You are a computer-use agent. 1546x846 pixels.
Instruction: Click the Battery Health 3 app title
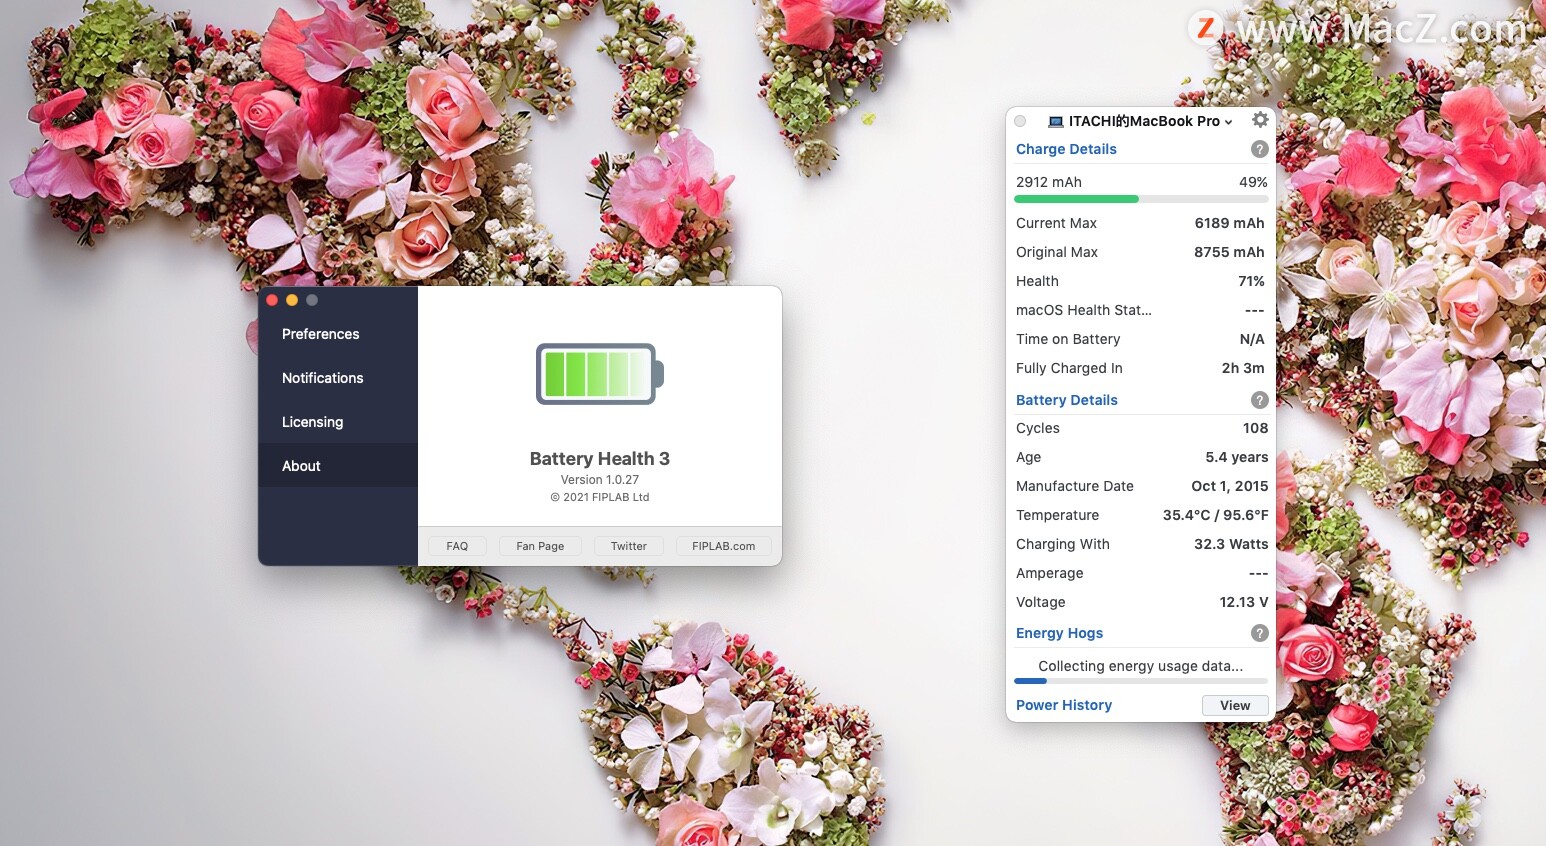pyautogui.click(x=600, y=459)
